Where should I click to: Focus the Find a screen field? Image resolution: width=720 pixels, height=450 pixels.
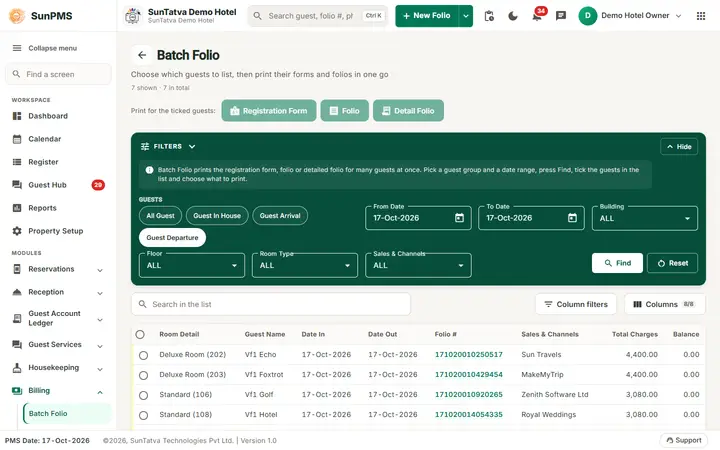pos(58,74)
